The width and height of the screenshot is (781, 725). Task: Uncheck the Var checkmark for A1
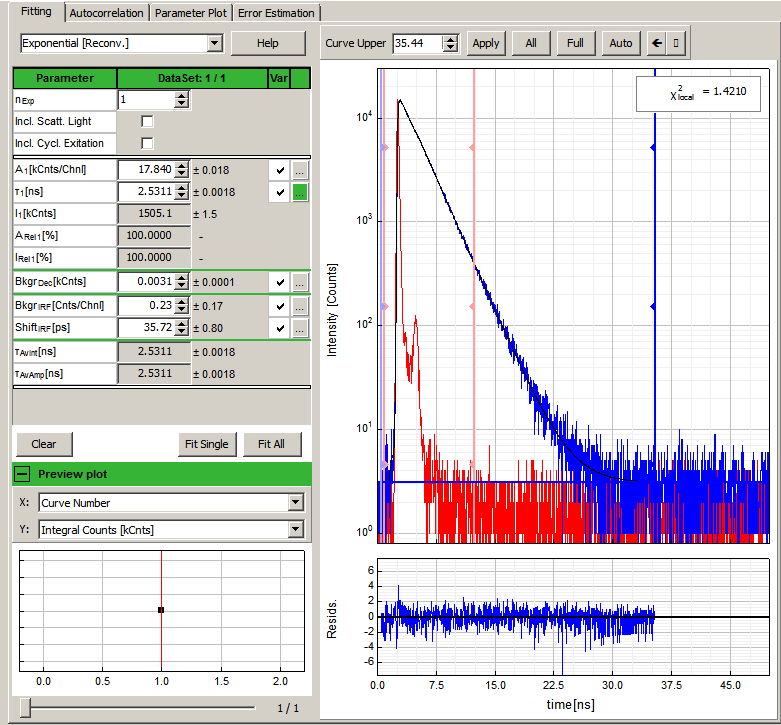(281, 170)
